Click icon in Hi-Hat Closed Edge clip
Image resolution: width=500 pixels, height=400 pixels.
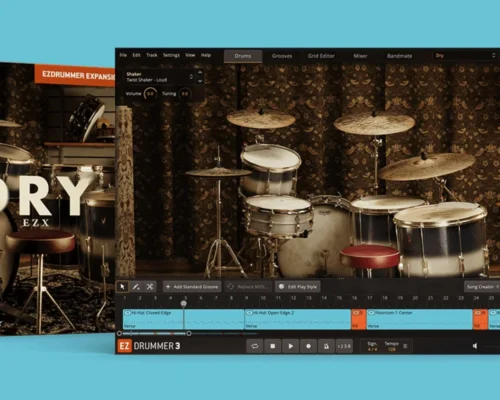tap(128, 313)
